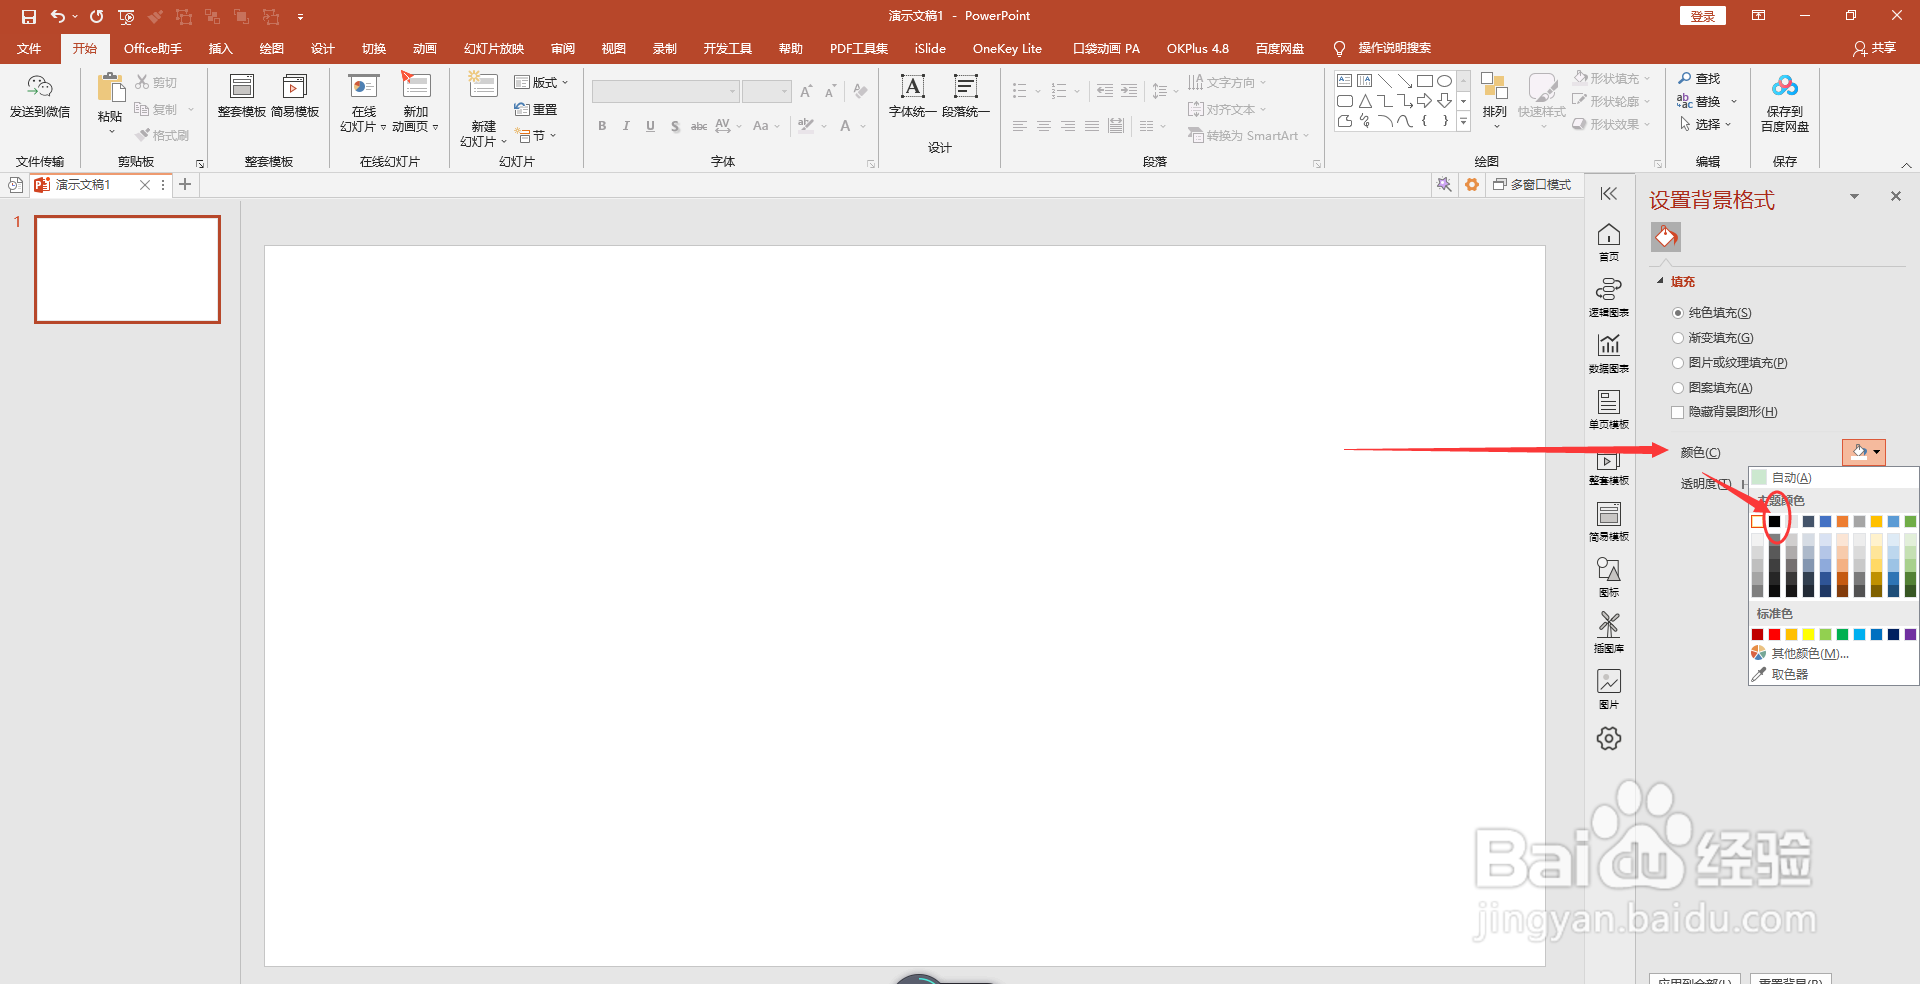Select 渐变填充 radio button

(1678, 338)
